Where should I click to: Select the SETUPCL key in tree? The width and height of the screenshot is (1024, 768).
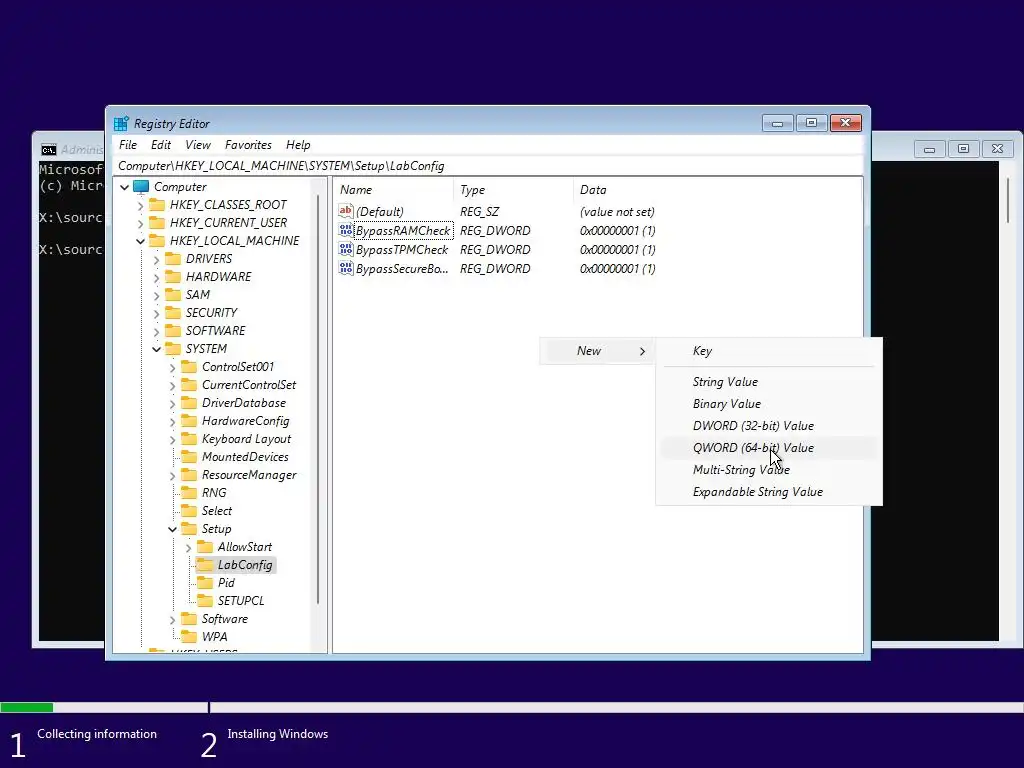(241, 601)
